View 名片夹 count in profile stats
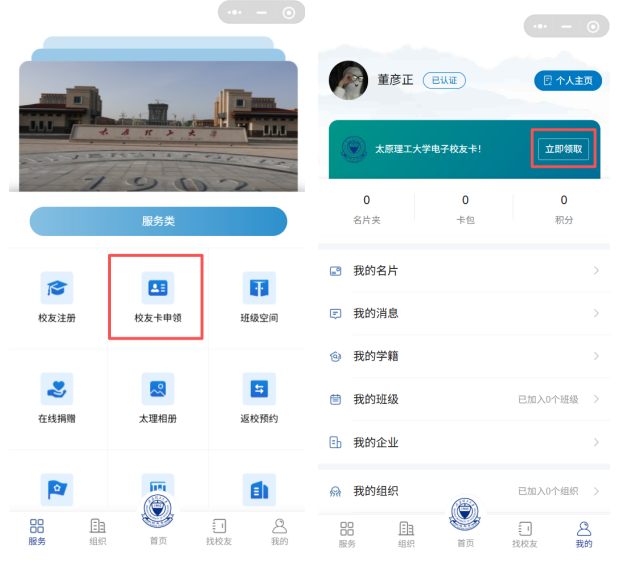The image size is (621, 567). click(x=366, y=208)
